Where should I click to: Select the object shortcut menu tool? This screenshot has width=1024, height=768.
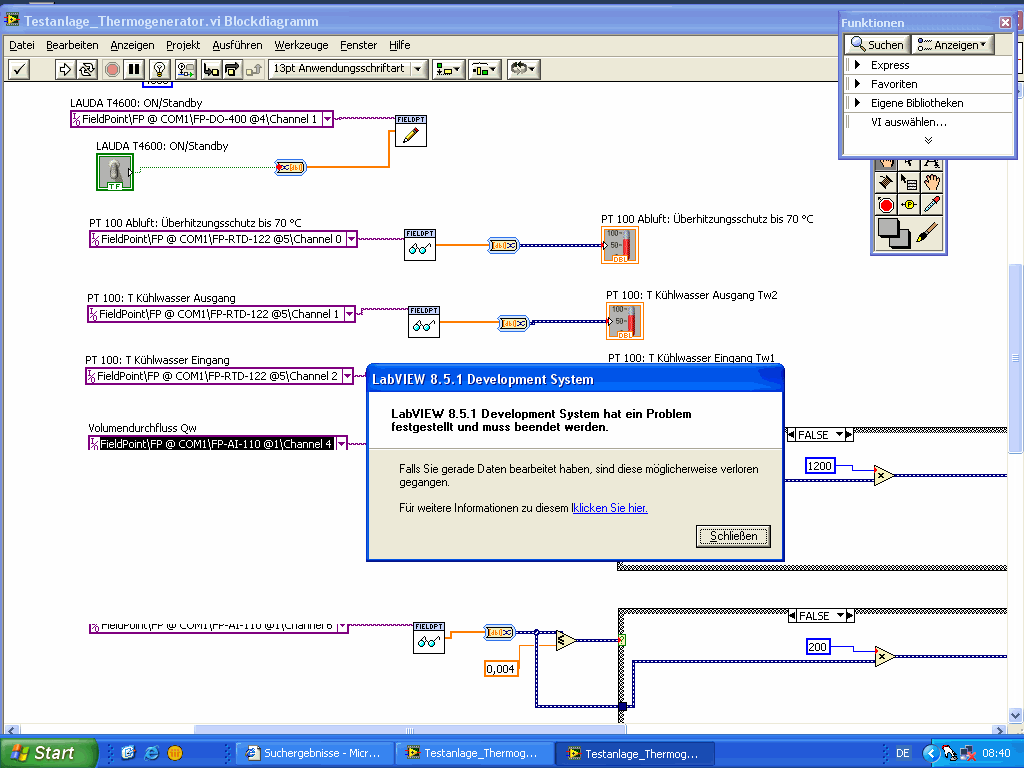pyautogui.click(x=908, y=182)
